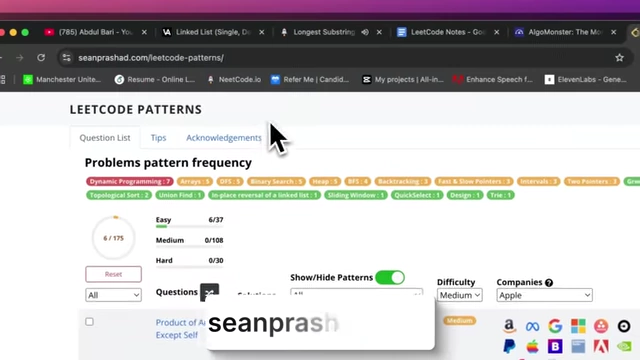Click the forward navigation arrow
The width and height of the screenshot is (640, 360).
coord(20,58)
